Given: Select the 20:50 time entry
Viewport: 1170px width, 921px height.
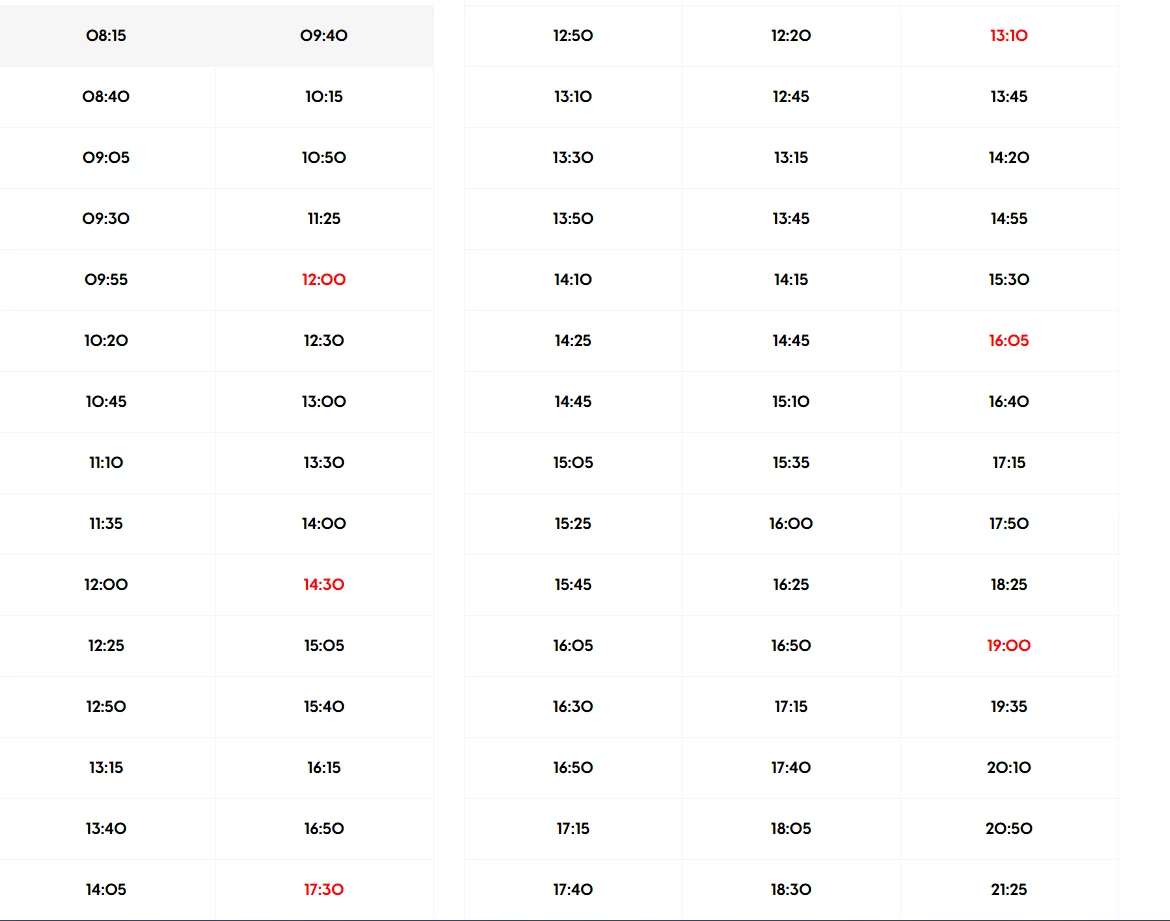Looking at the screenshot, I should 1009,829.
